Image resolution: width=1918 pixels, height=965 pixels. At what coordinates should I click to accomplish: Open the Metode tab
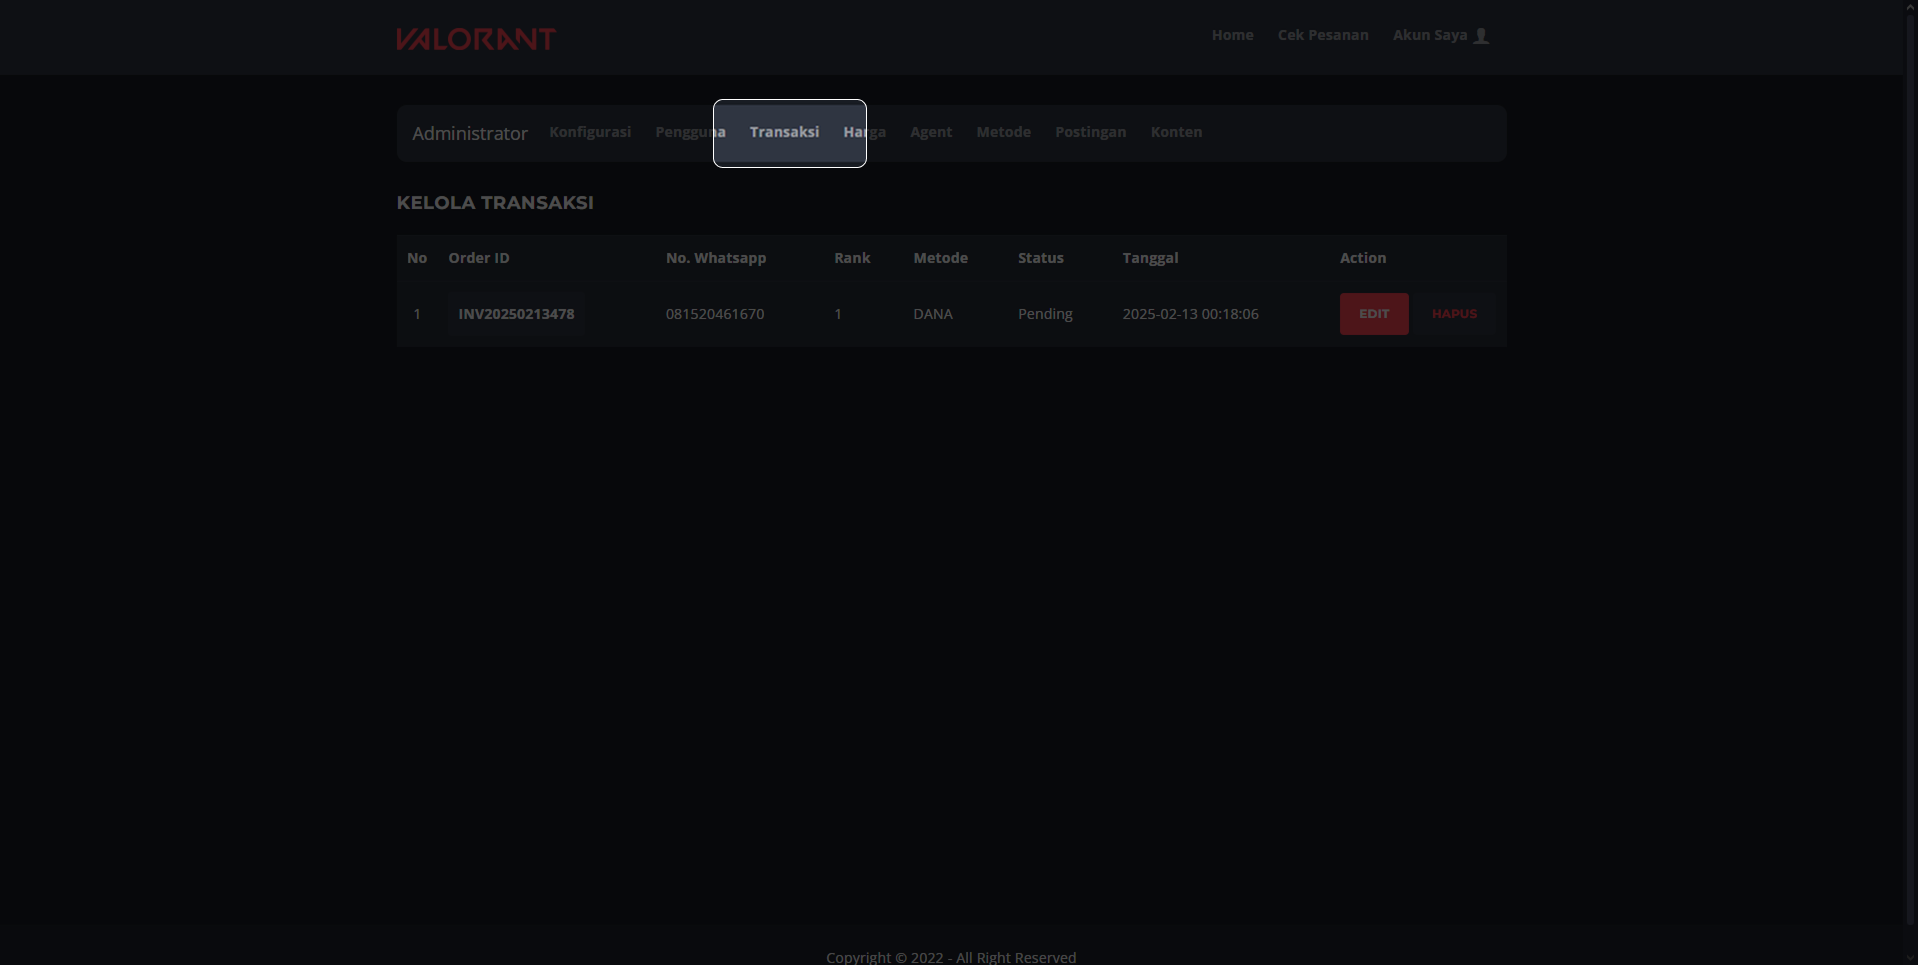pyautogui.click(x=1003, y=132)
